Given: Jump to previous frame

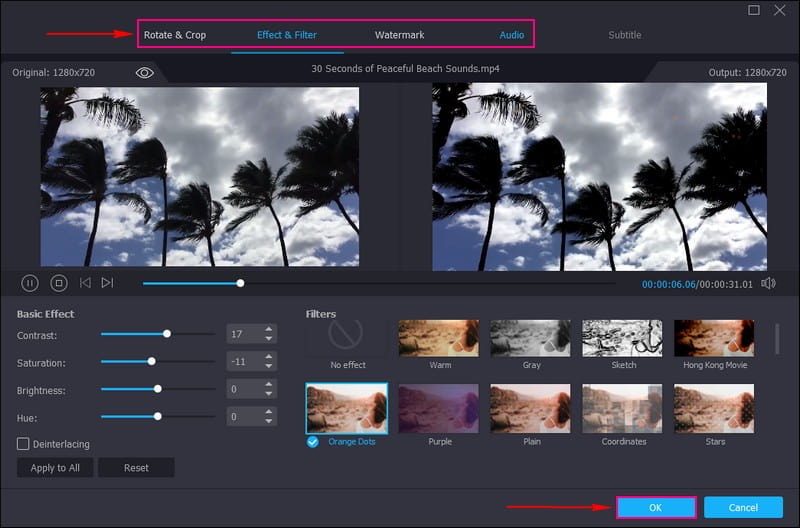Looking at the screenshot, I should coord(85,283).
